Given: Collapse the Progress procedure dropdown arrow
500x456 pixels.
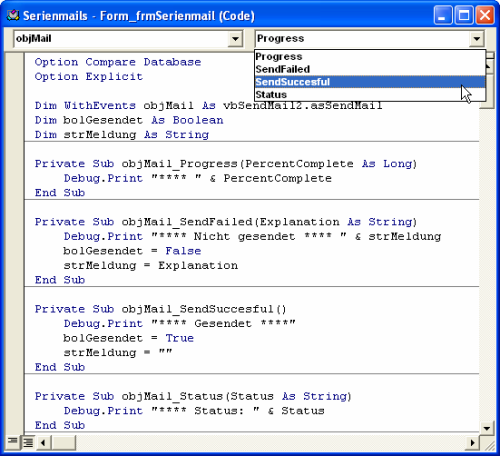Looking at the screenshot, I should click(x=477, y=39).
